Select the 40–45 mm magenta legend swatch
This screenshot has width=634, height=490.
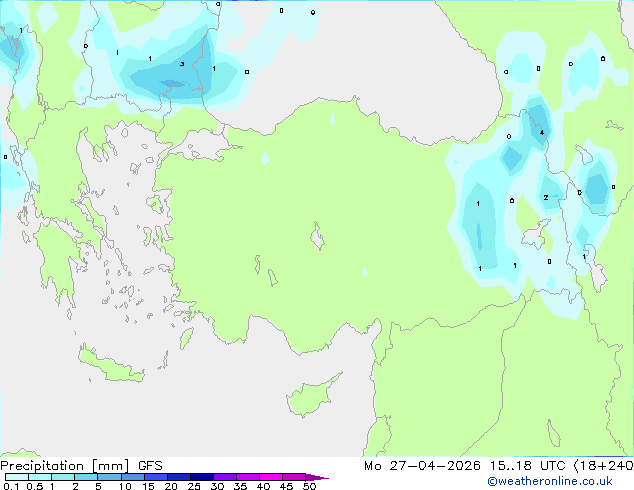click(x=271, y=477)
